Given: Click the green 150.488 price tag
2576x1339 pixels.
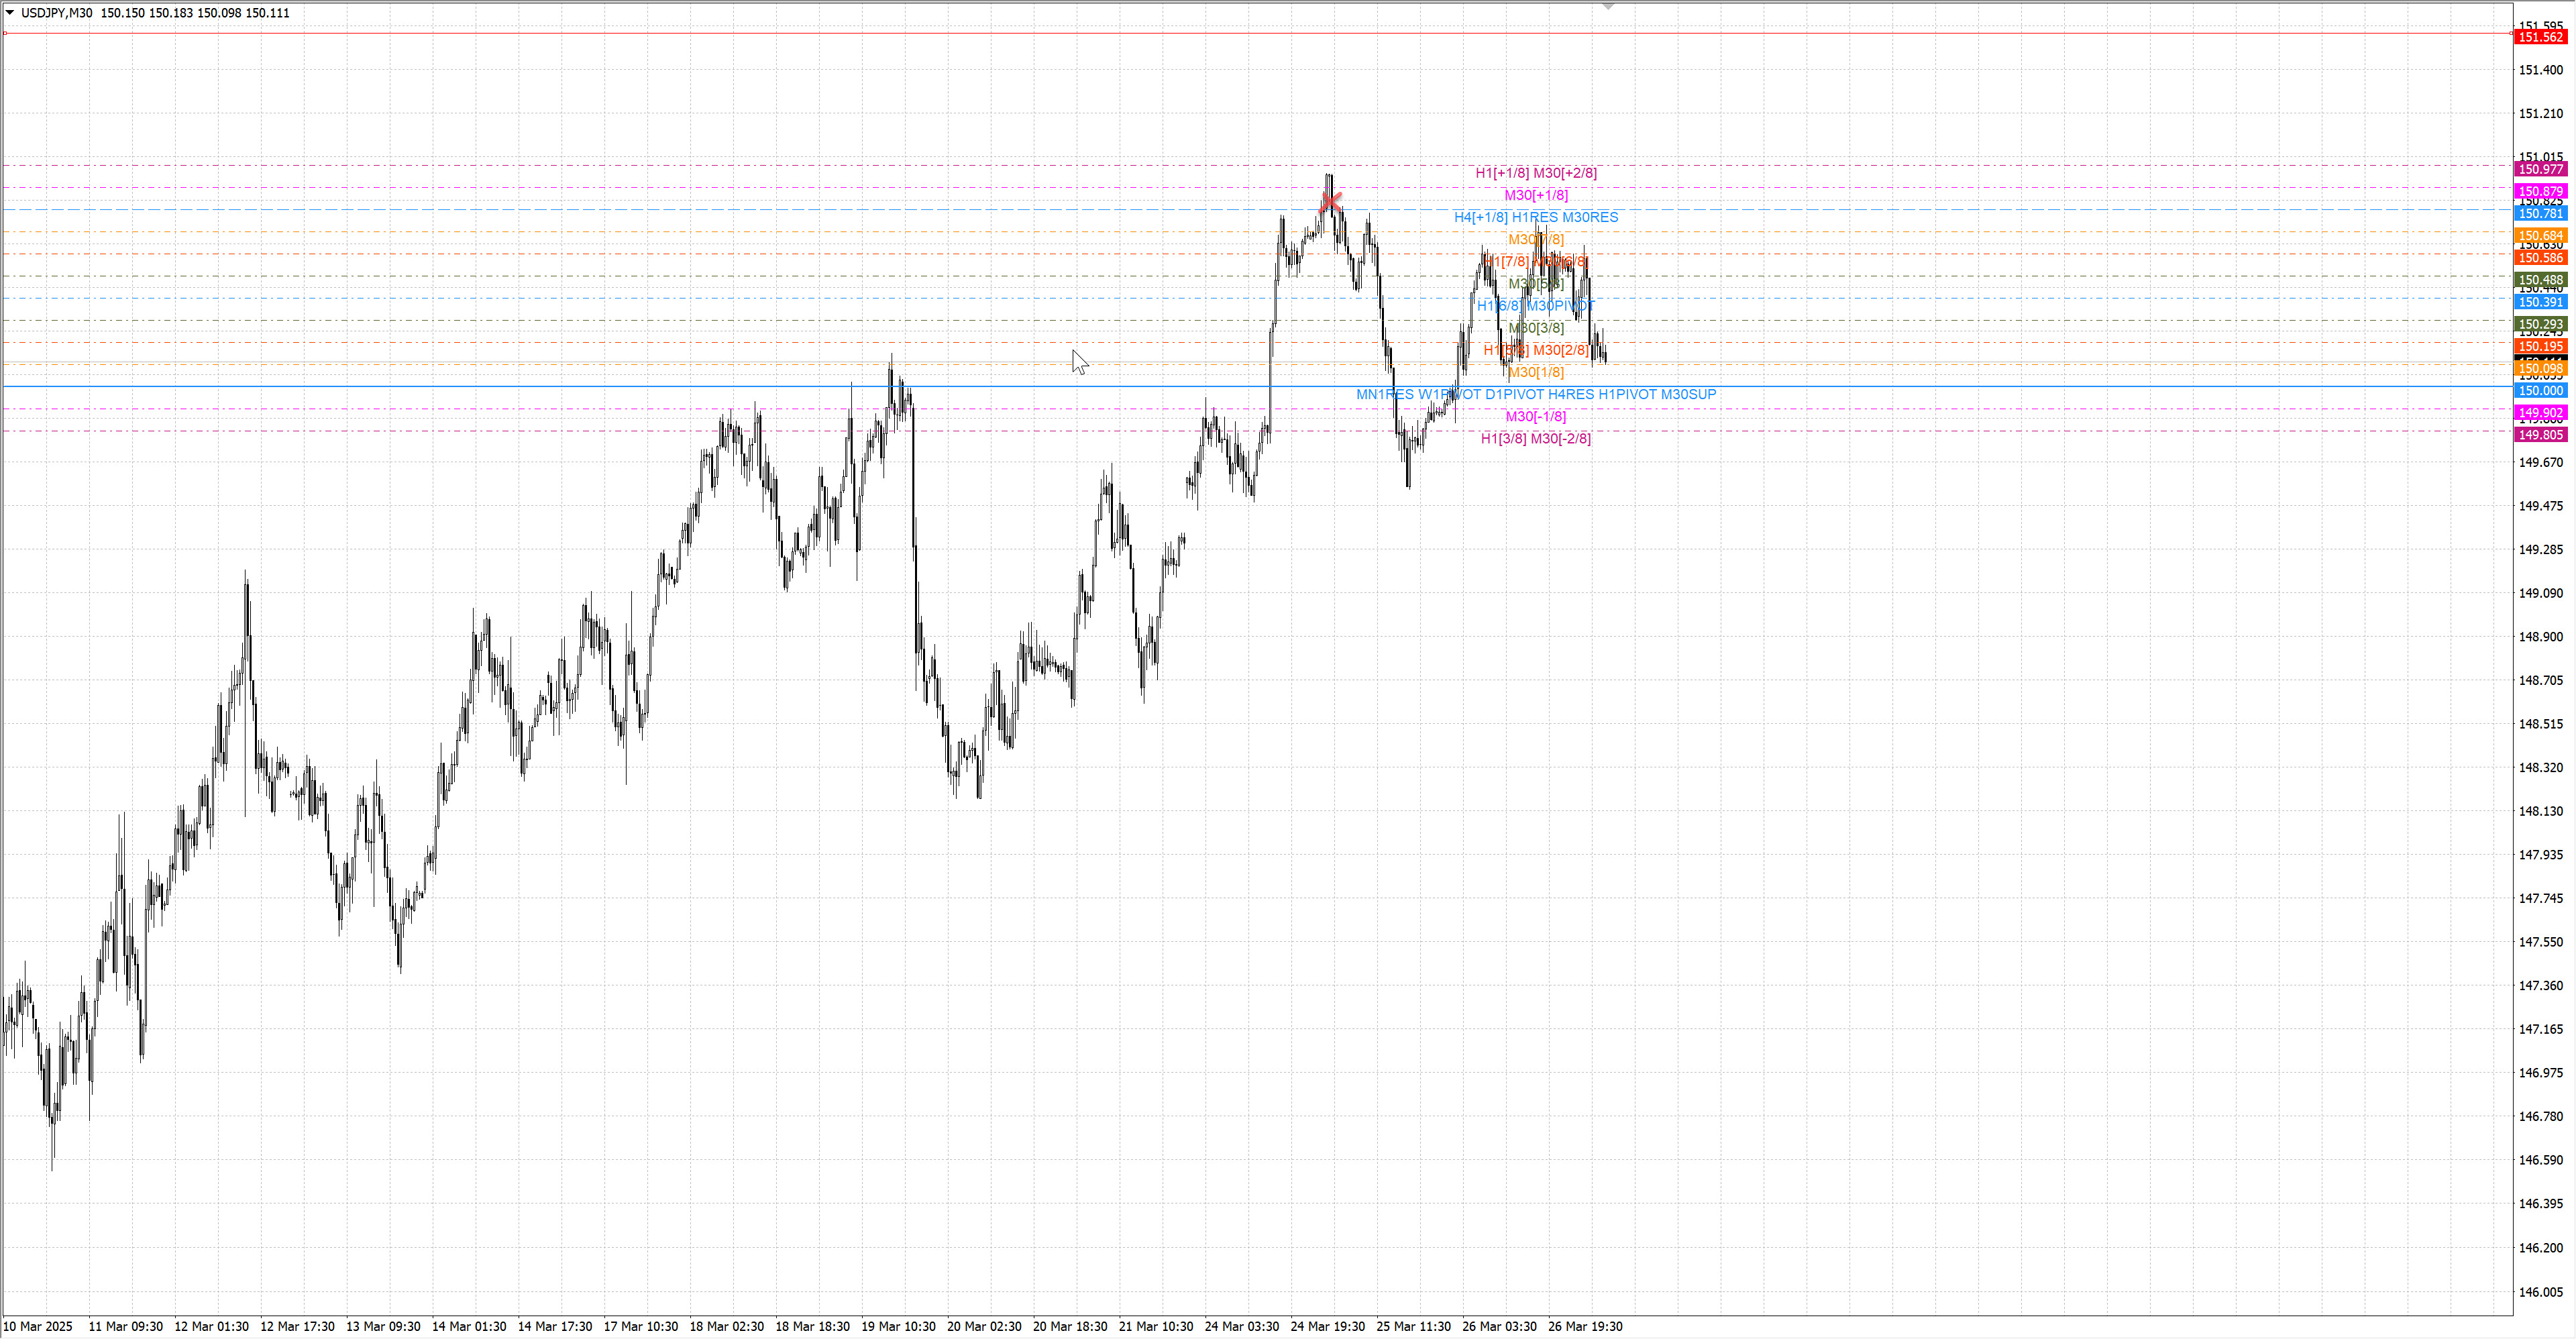Looking at the screenshot, I should click(2540, 280).
